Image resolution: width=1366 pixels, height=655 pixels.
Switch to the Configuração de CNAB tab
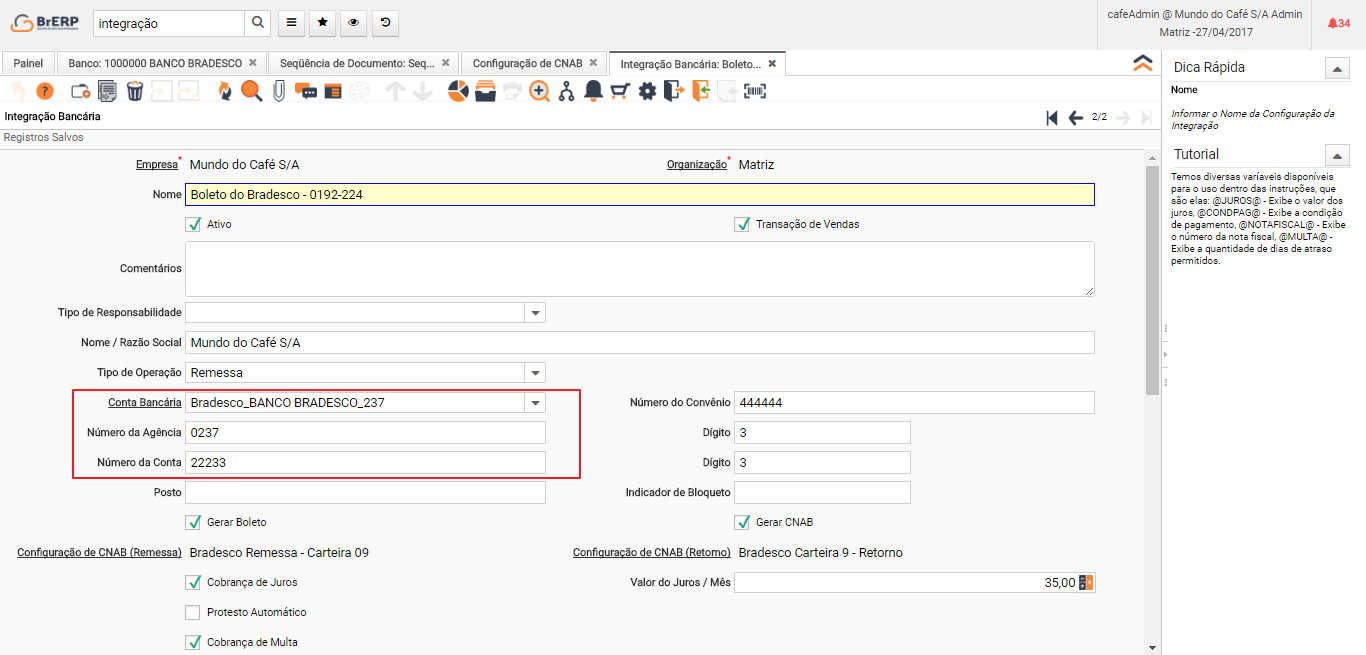point(527,63)
